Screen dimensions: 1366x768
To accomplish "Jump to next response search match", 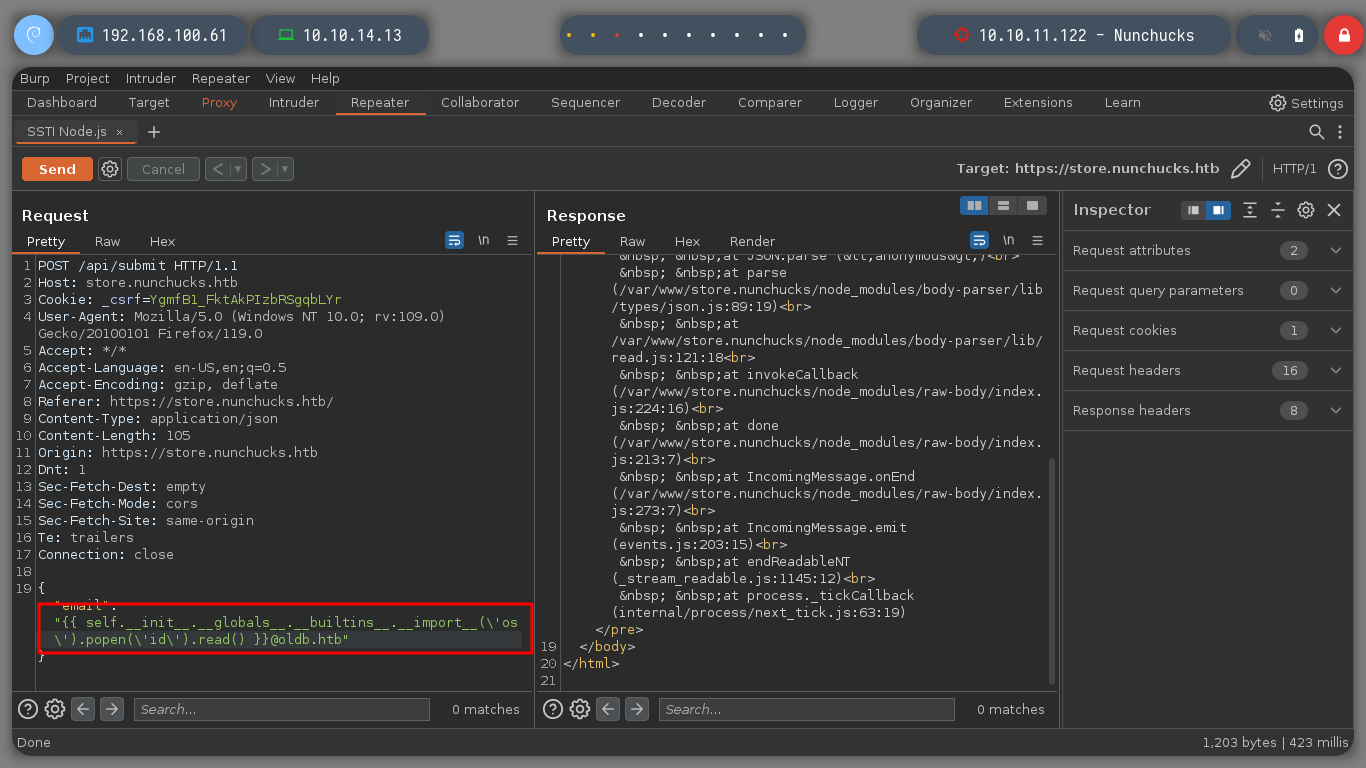I will click(637, 709).
